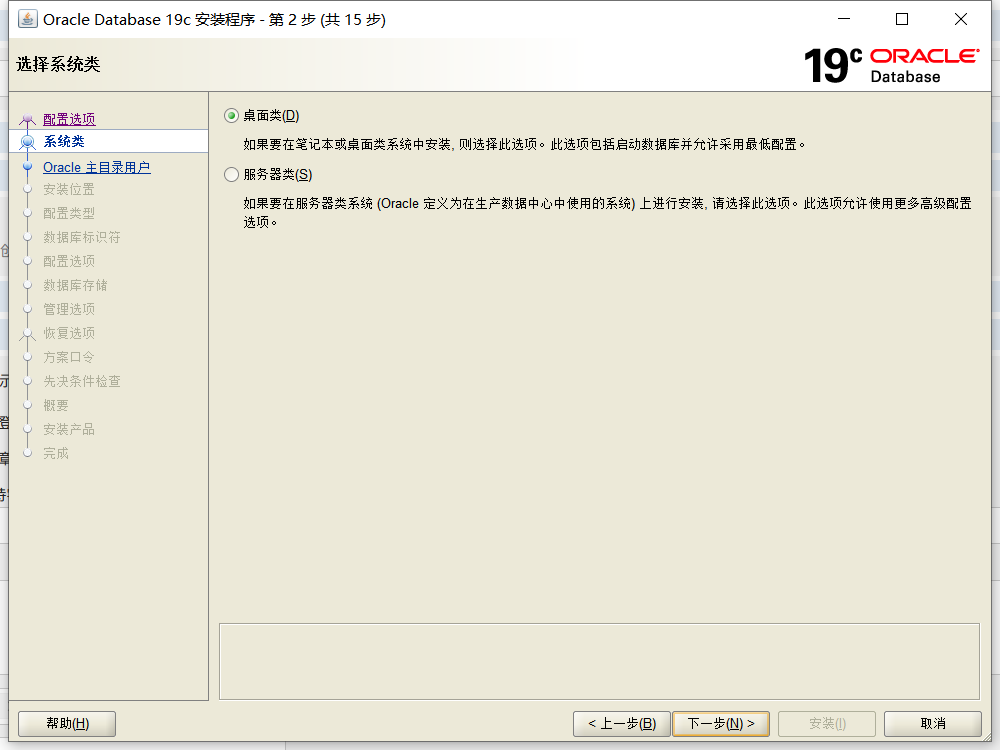1000x750 pixels.
Task: Close the installer window
Action: pyautogui.click(x=960, y=19)
